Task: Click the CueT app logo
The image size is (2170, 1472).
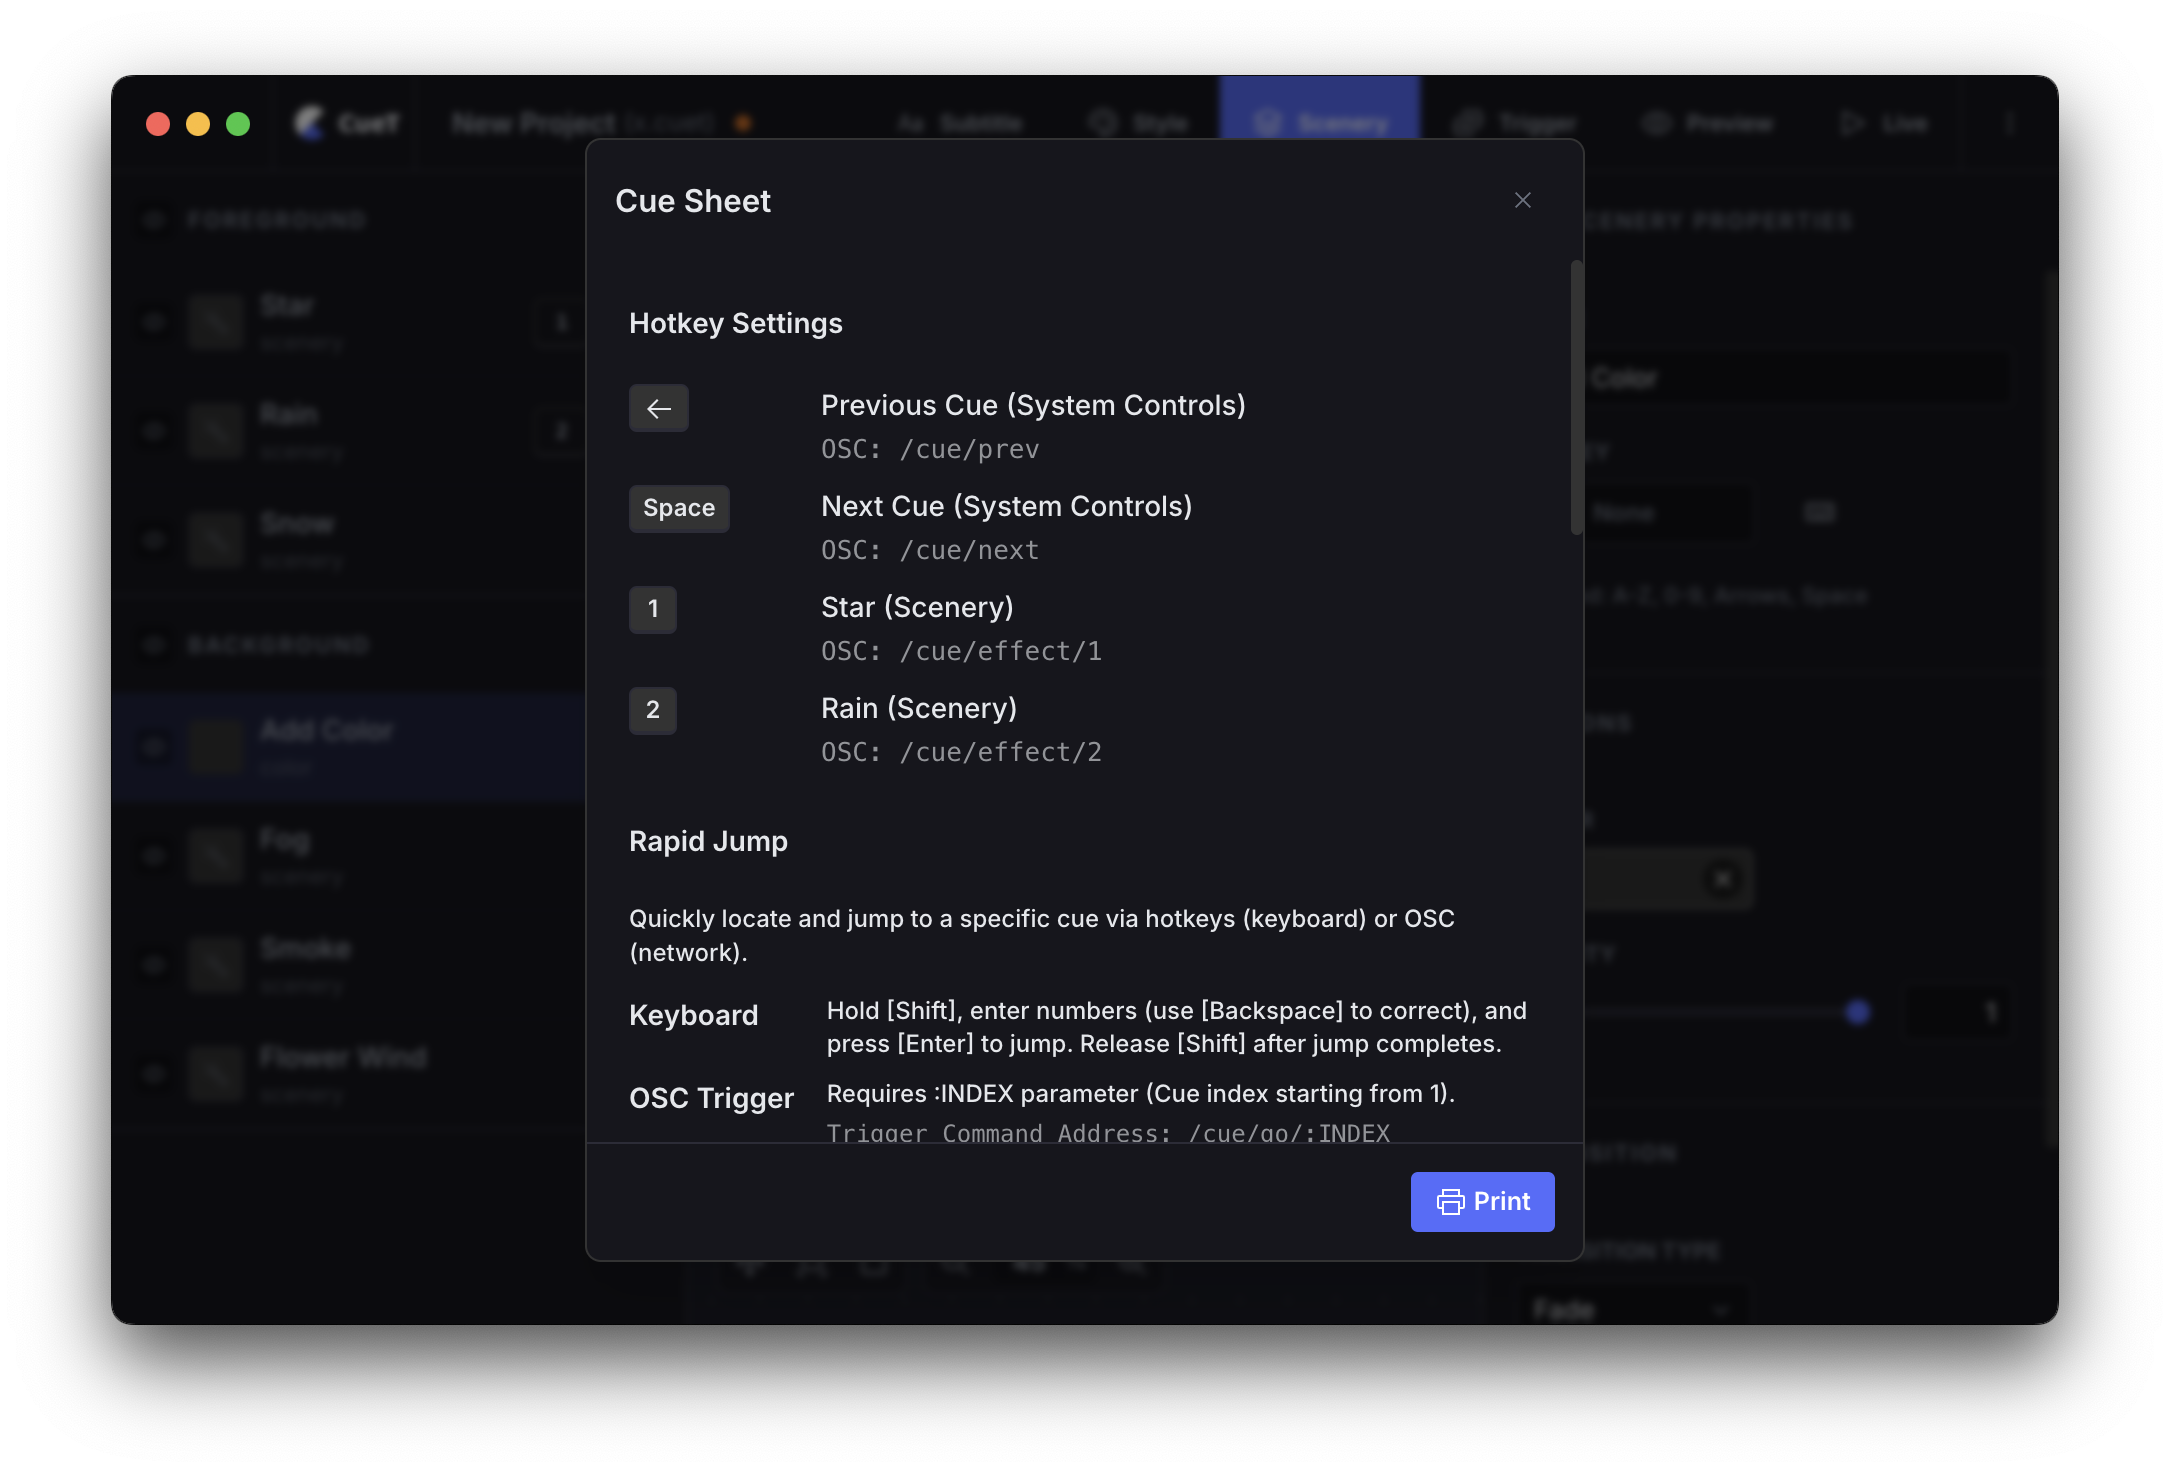Action: (x=310, y=123)
